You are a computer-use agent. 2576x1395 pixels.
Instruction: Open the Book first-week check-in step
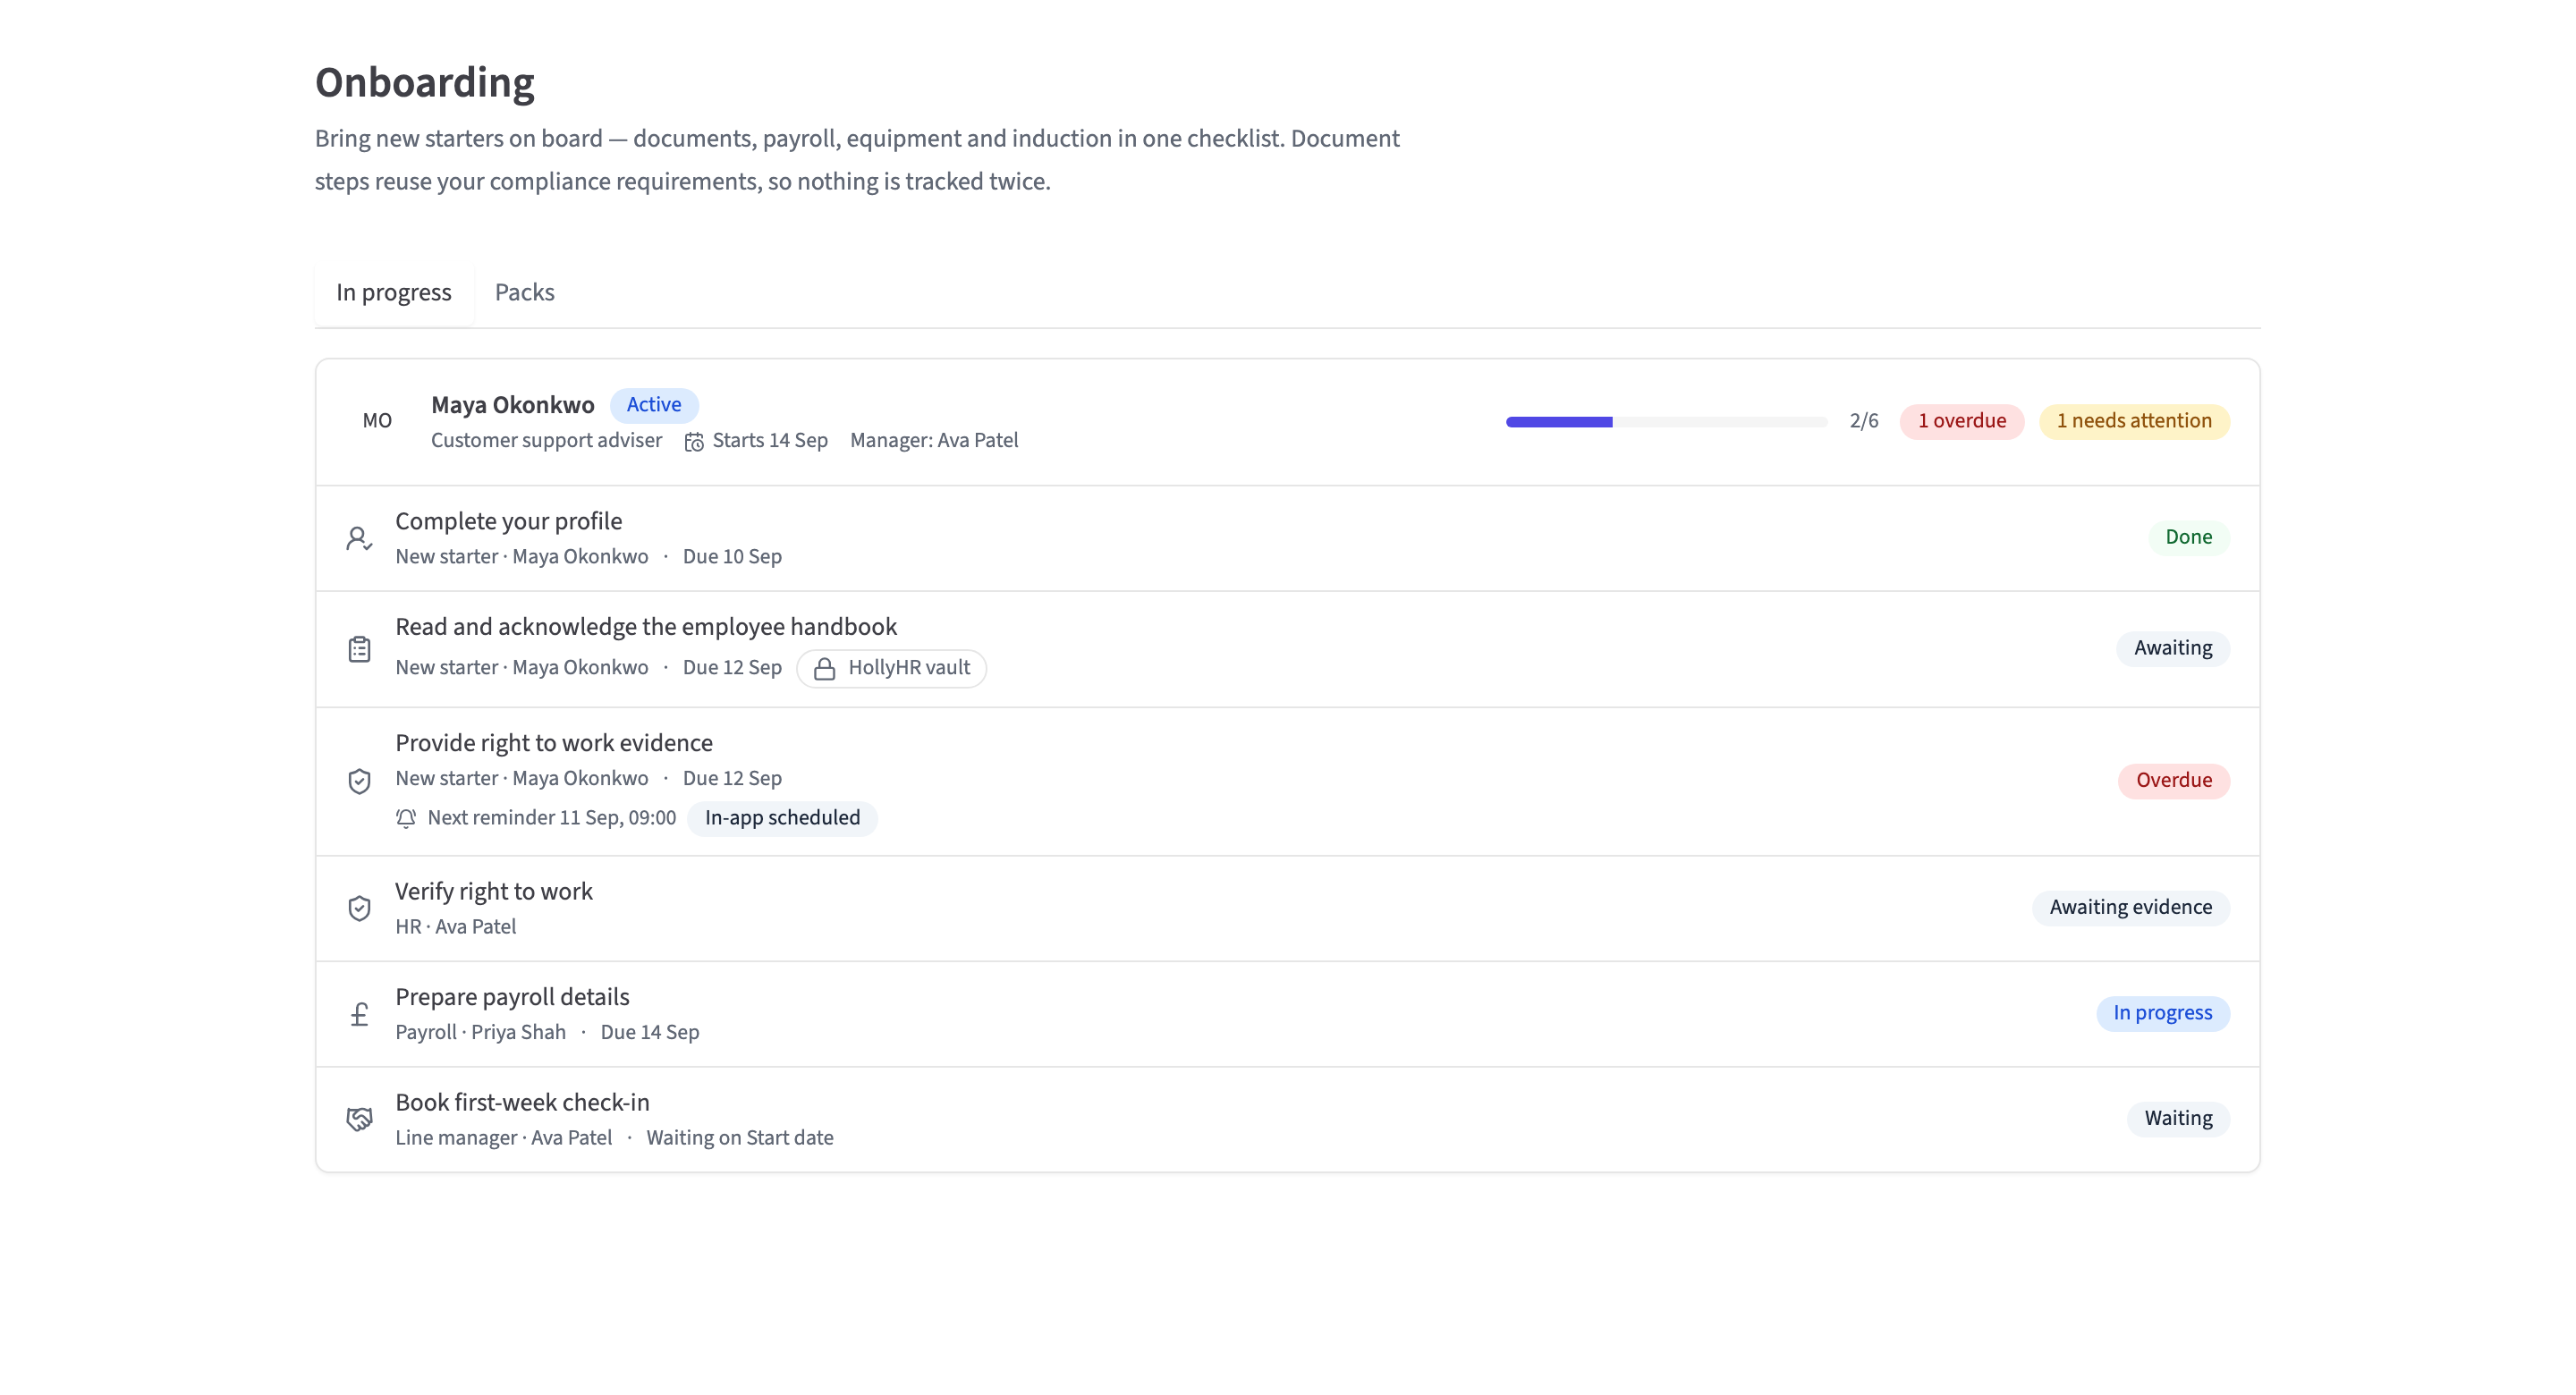pyautogui.click(x=1288, y=1119)
